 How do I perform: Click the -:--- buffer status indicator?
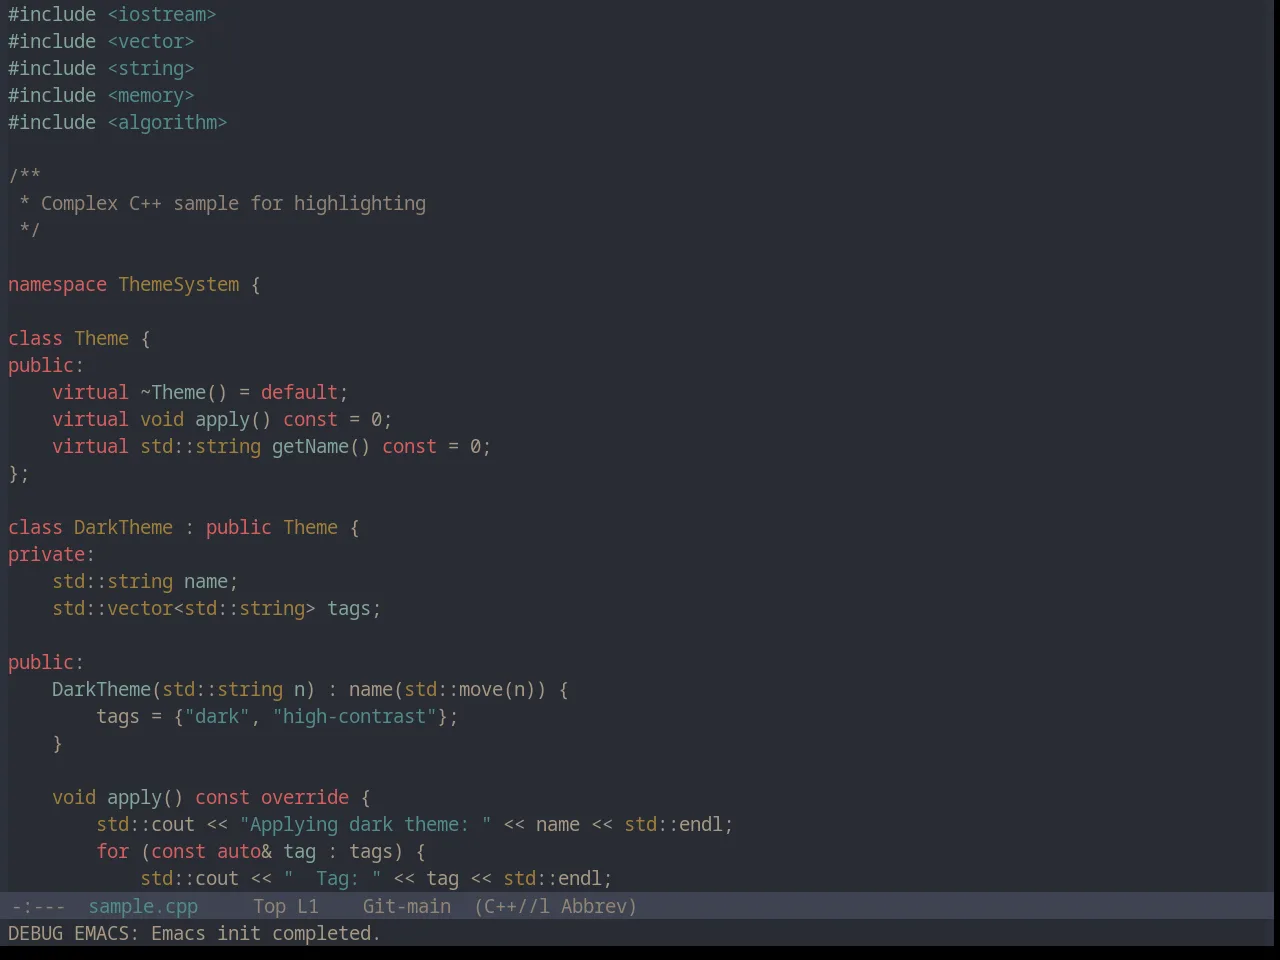(38, 906)
